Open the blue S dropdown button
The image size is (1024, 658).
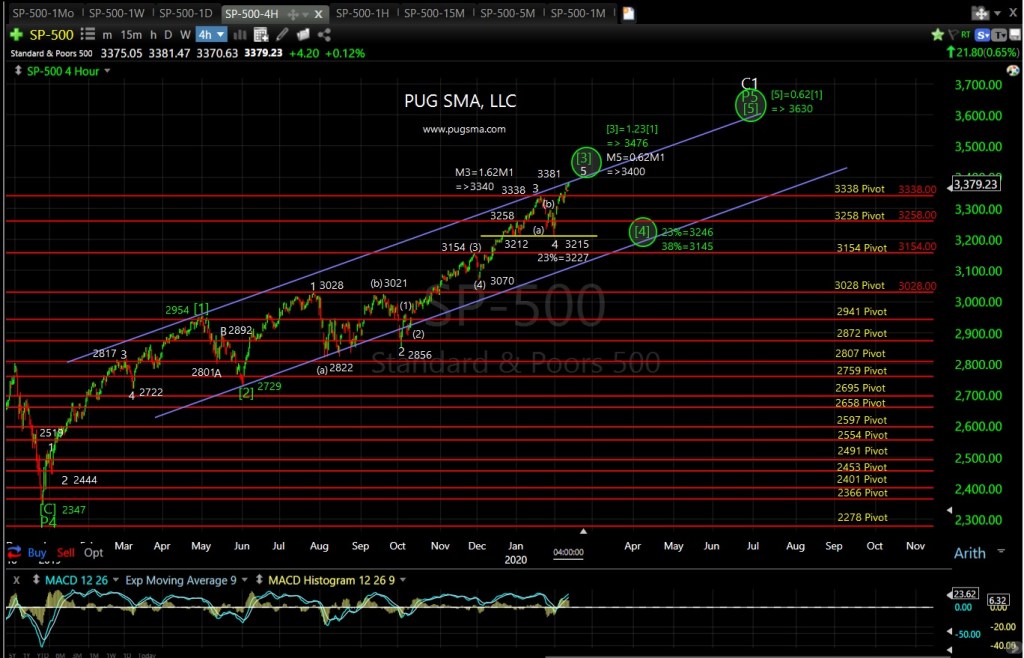coord(982,35)
